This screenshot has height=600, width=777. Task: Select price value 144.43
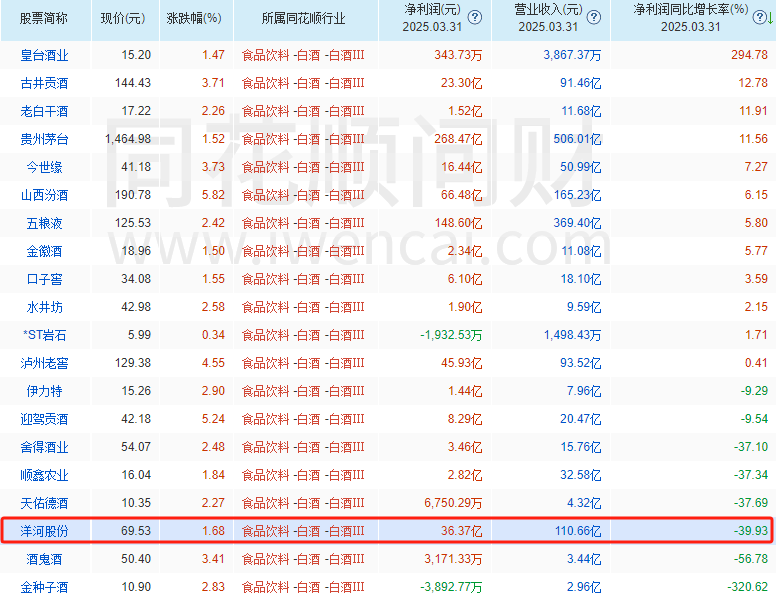(133, 83)
